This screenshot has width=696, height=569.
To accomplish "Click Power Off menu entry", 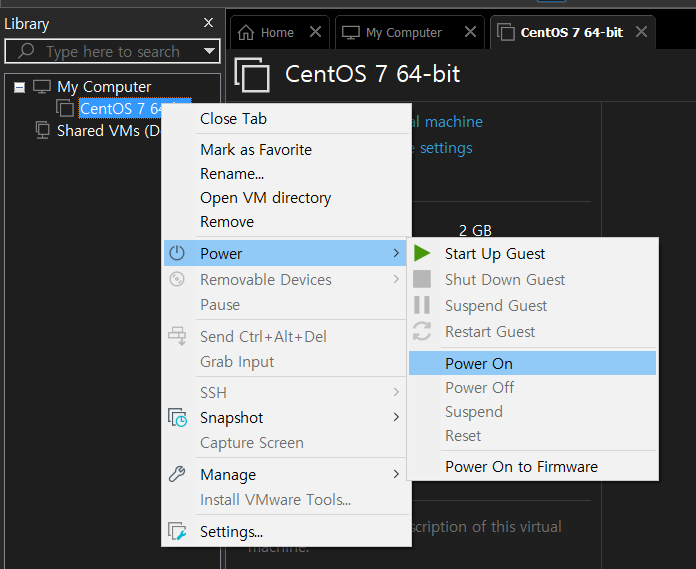I will tap(532, 387).
